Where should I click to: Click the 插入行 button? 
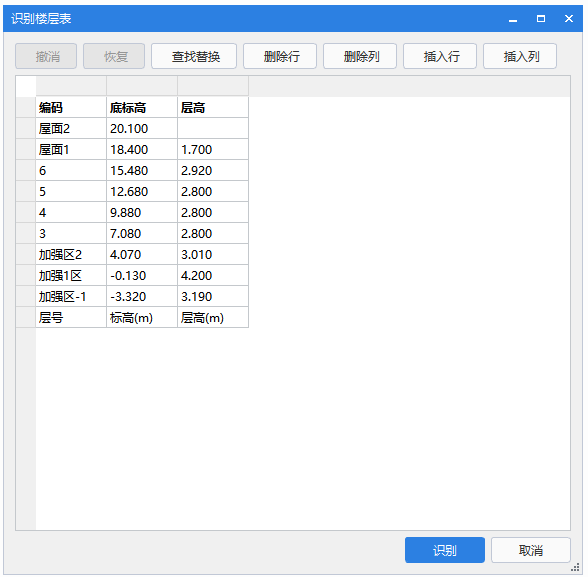pyautogui.click(x=440, y=56)
